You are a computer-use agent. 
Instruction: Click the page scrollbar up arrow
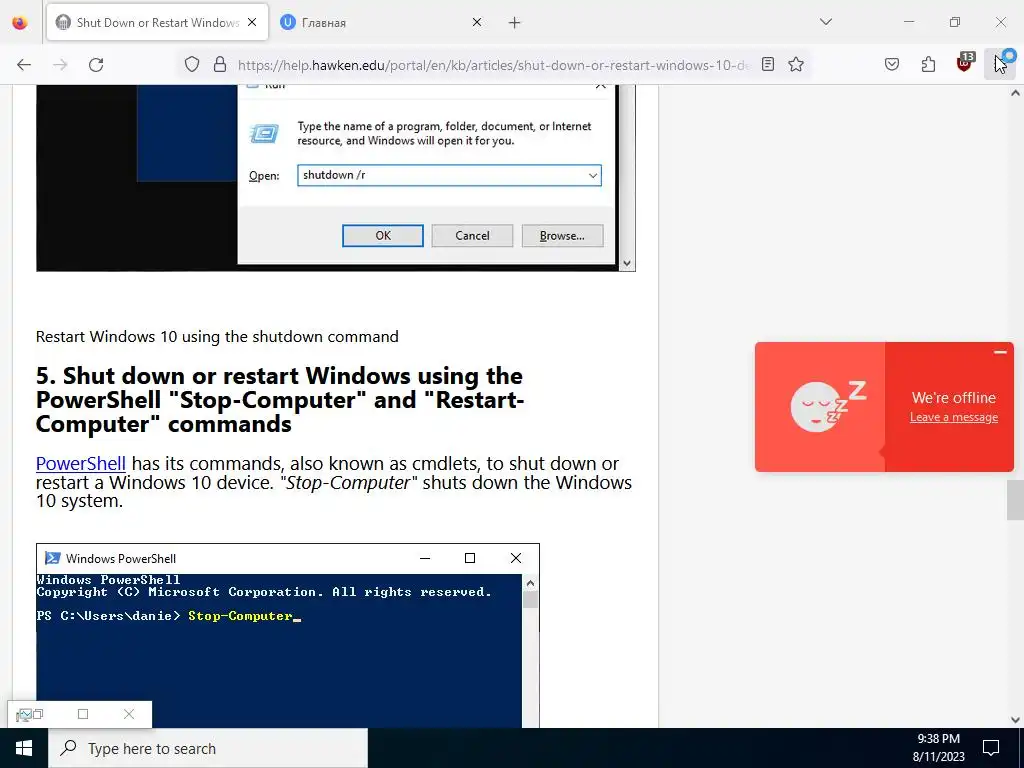[1015, 93]
